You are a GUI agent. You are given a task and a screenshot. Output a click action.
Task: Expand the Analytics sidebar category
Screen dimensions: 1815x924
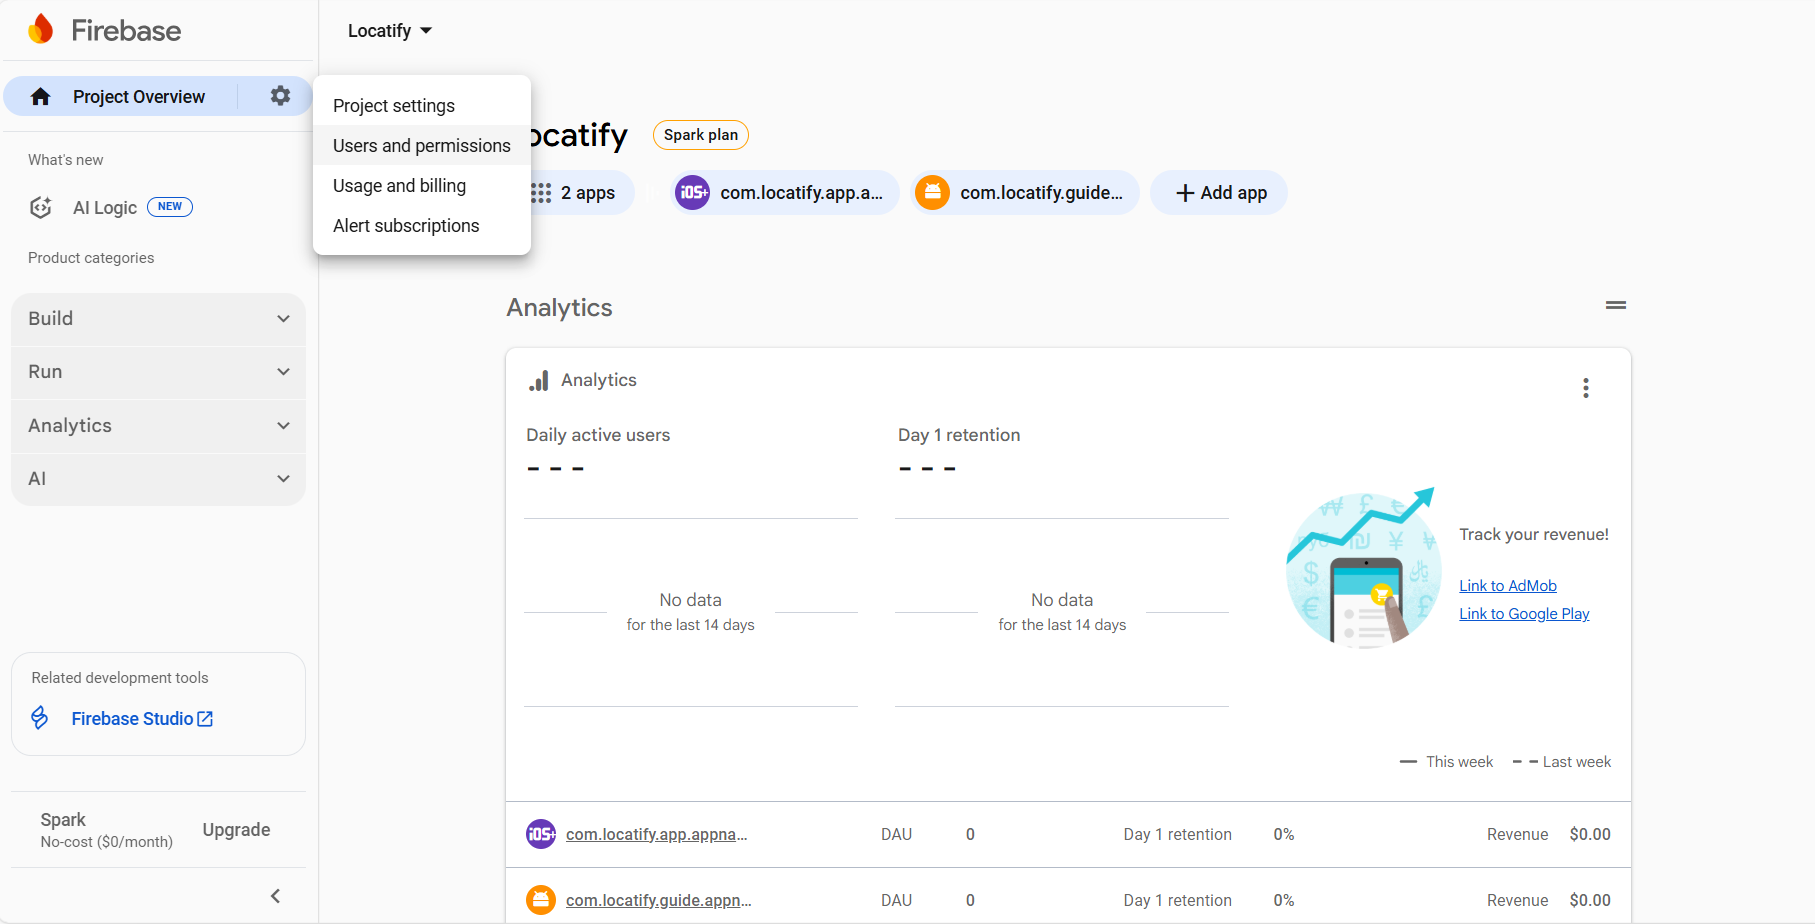coord(158,426)
